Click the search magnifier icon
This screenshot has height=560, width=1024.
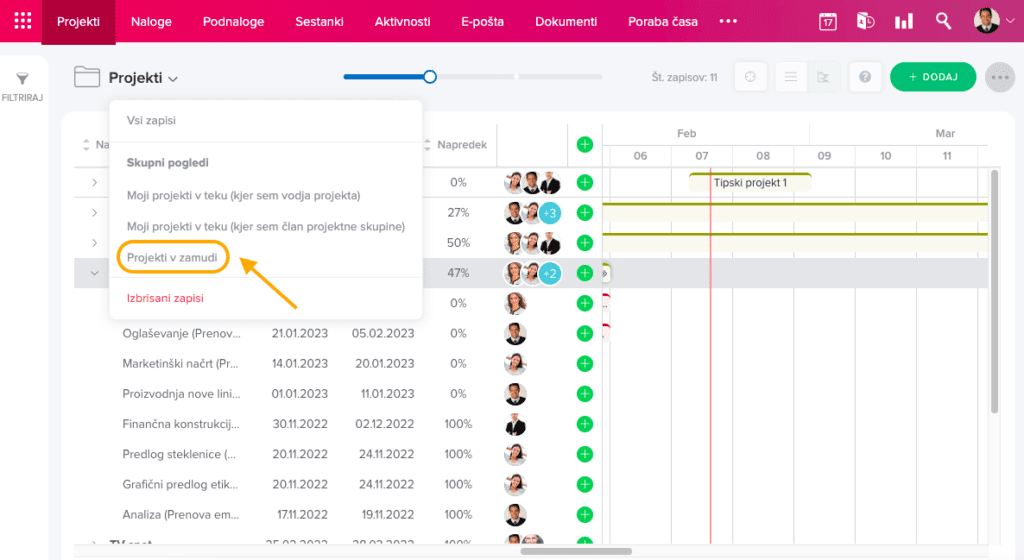943,21
